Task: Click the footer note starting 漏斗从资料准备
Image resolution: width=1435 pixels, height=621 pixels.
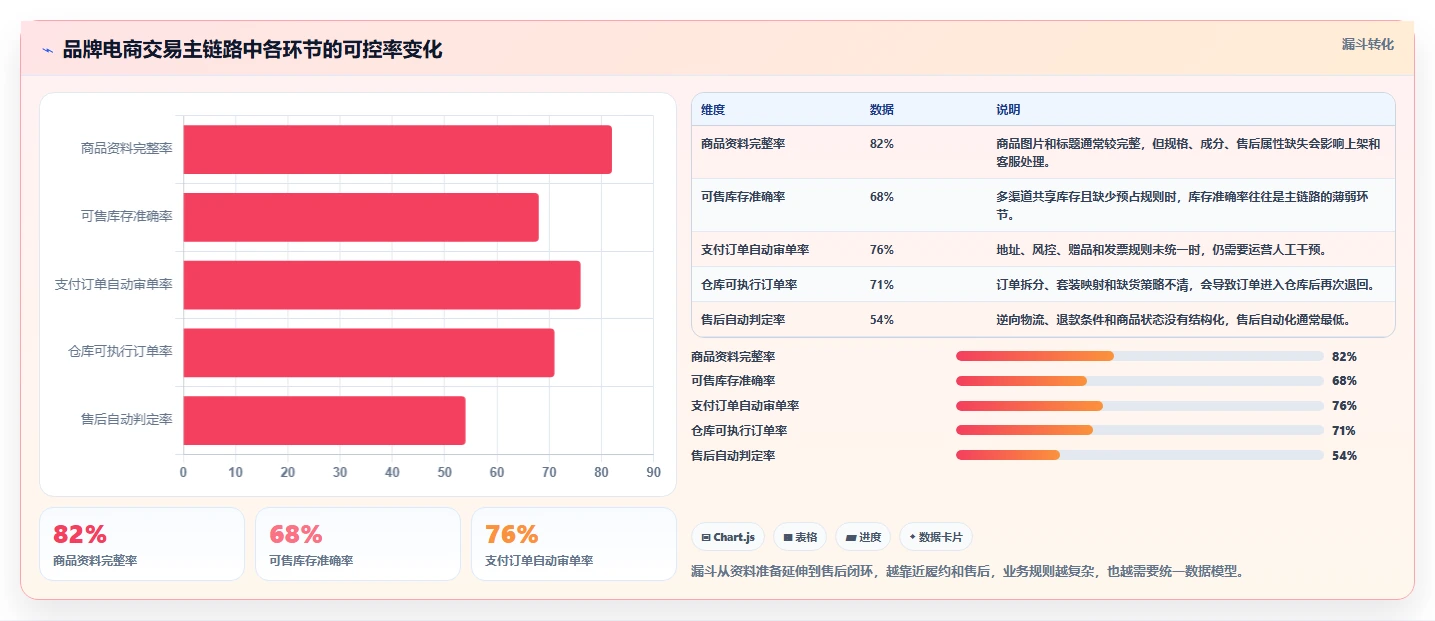Action: pyautogui.click(x=967, y=572)
